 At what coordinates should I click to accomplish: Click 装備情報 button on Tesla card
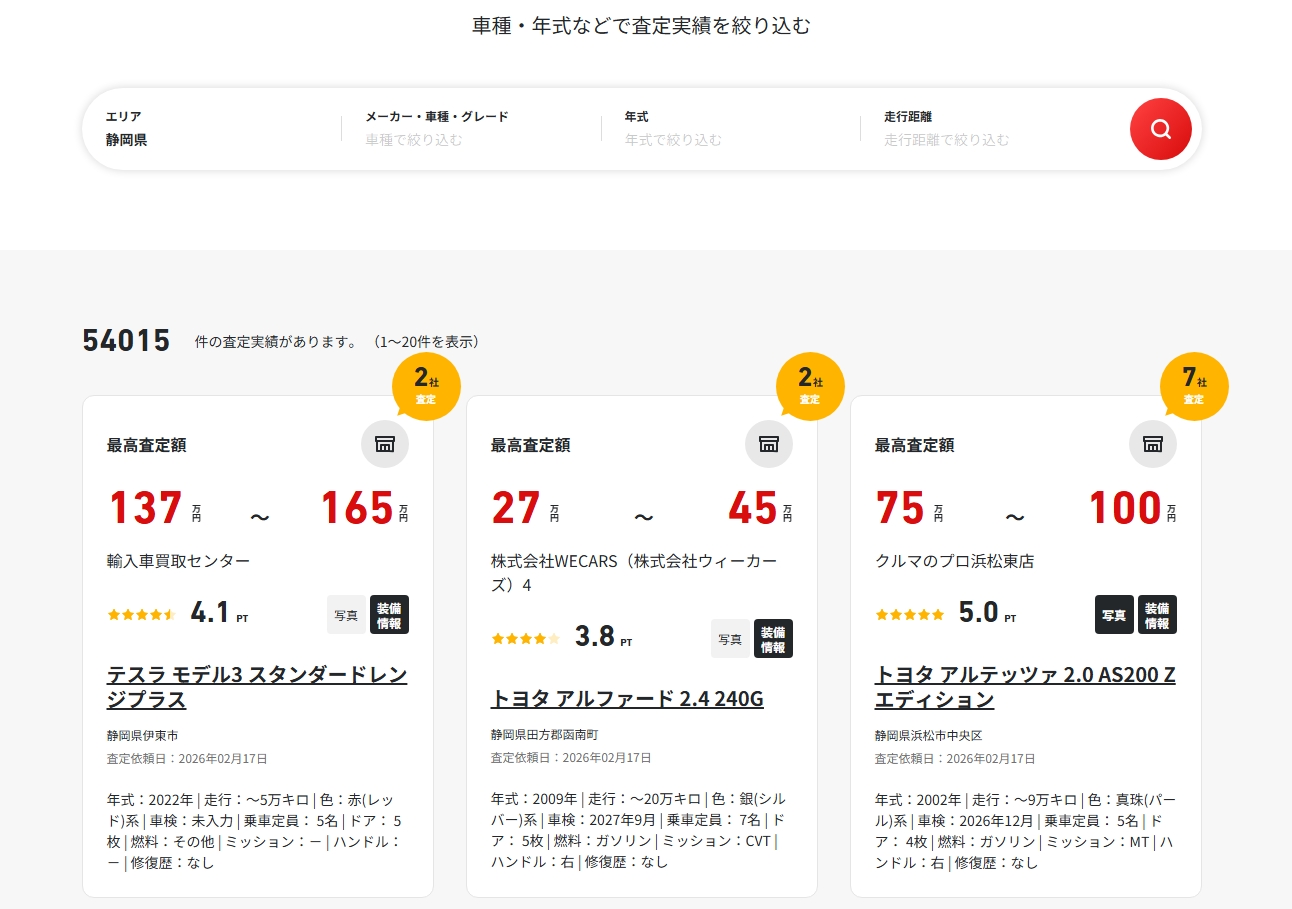389,615
